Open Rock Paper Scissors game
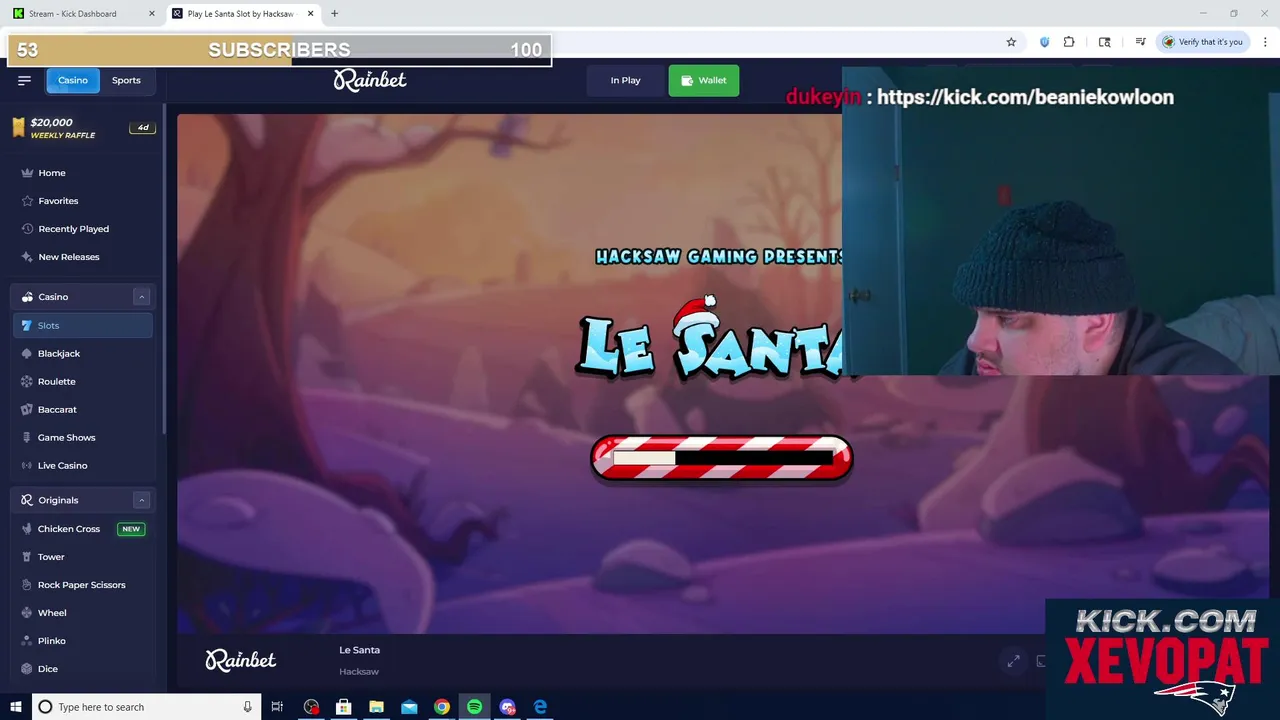 point(82,585)
